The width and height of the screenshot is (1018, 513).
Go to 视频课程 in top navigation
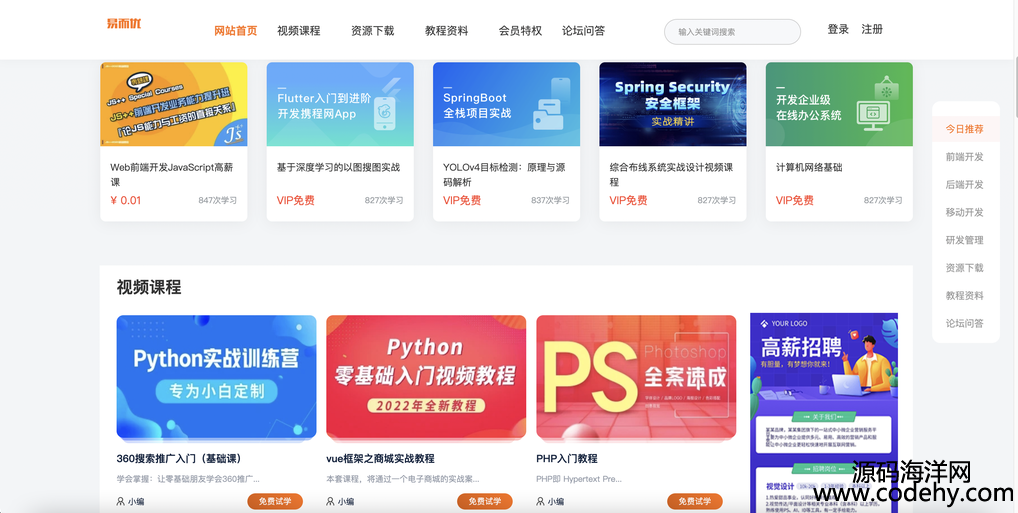(x=299, y=31)
